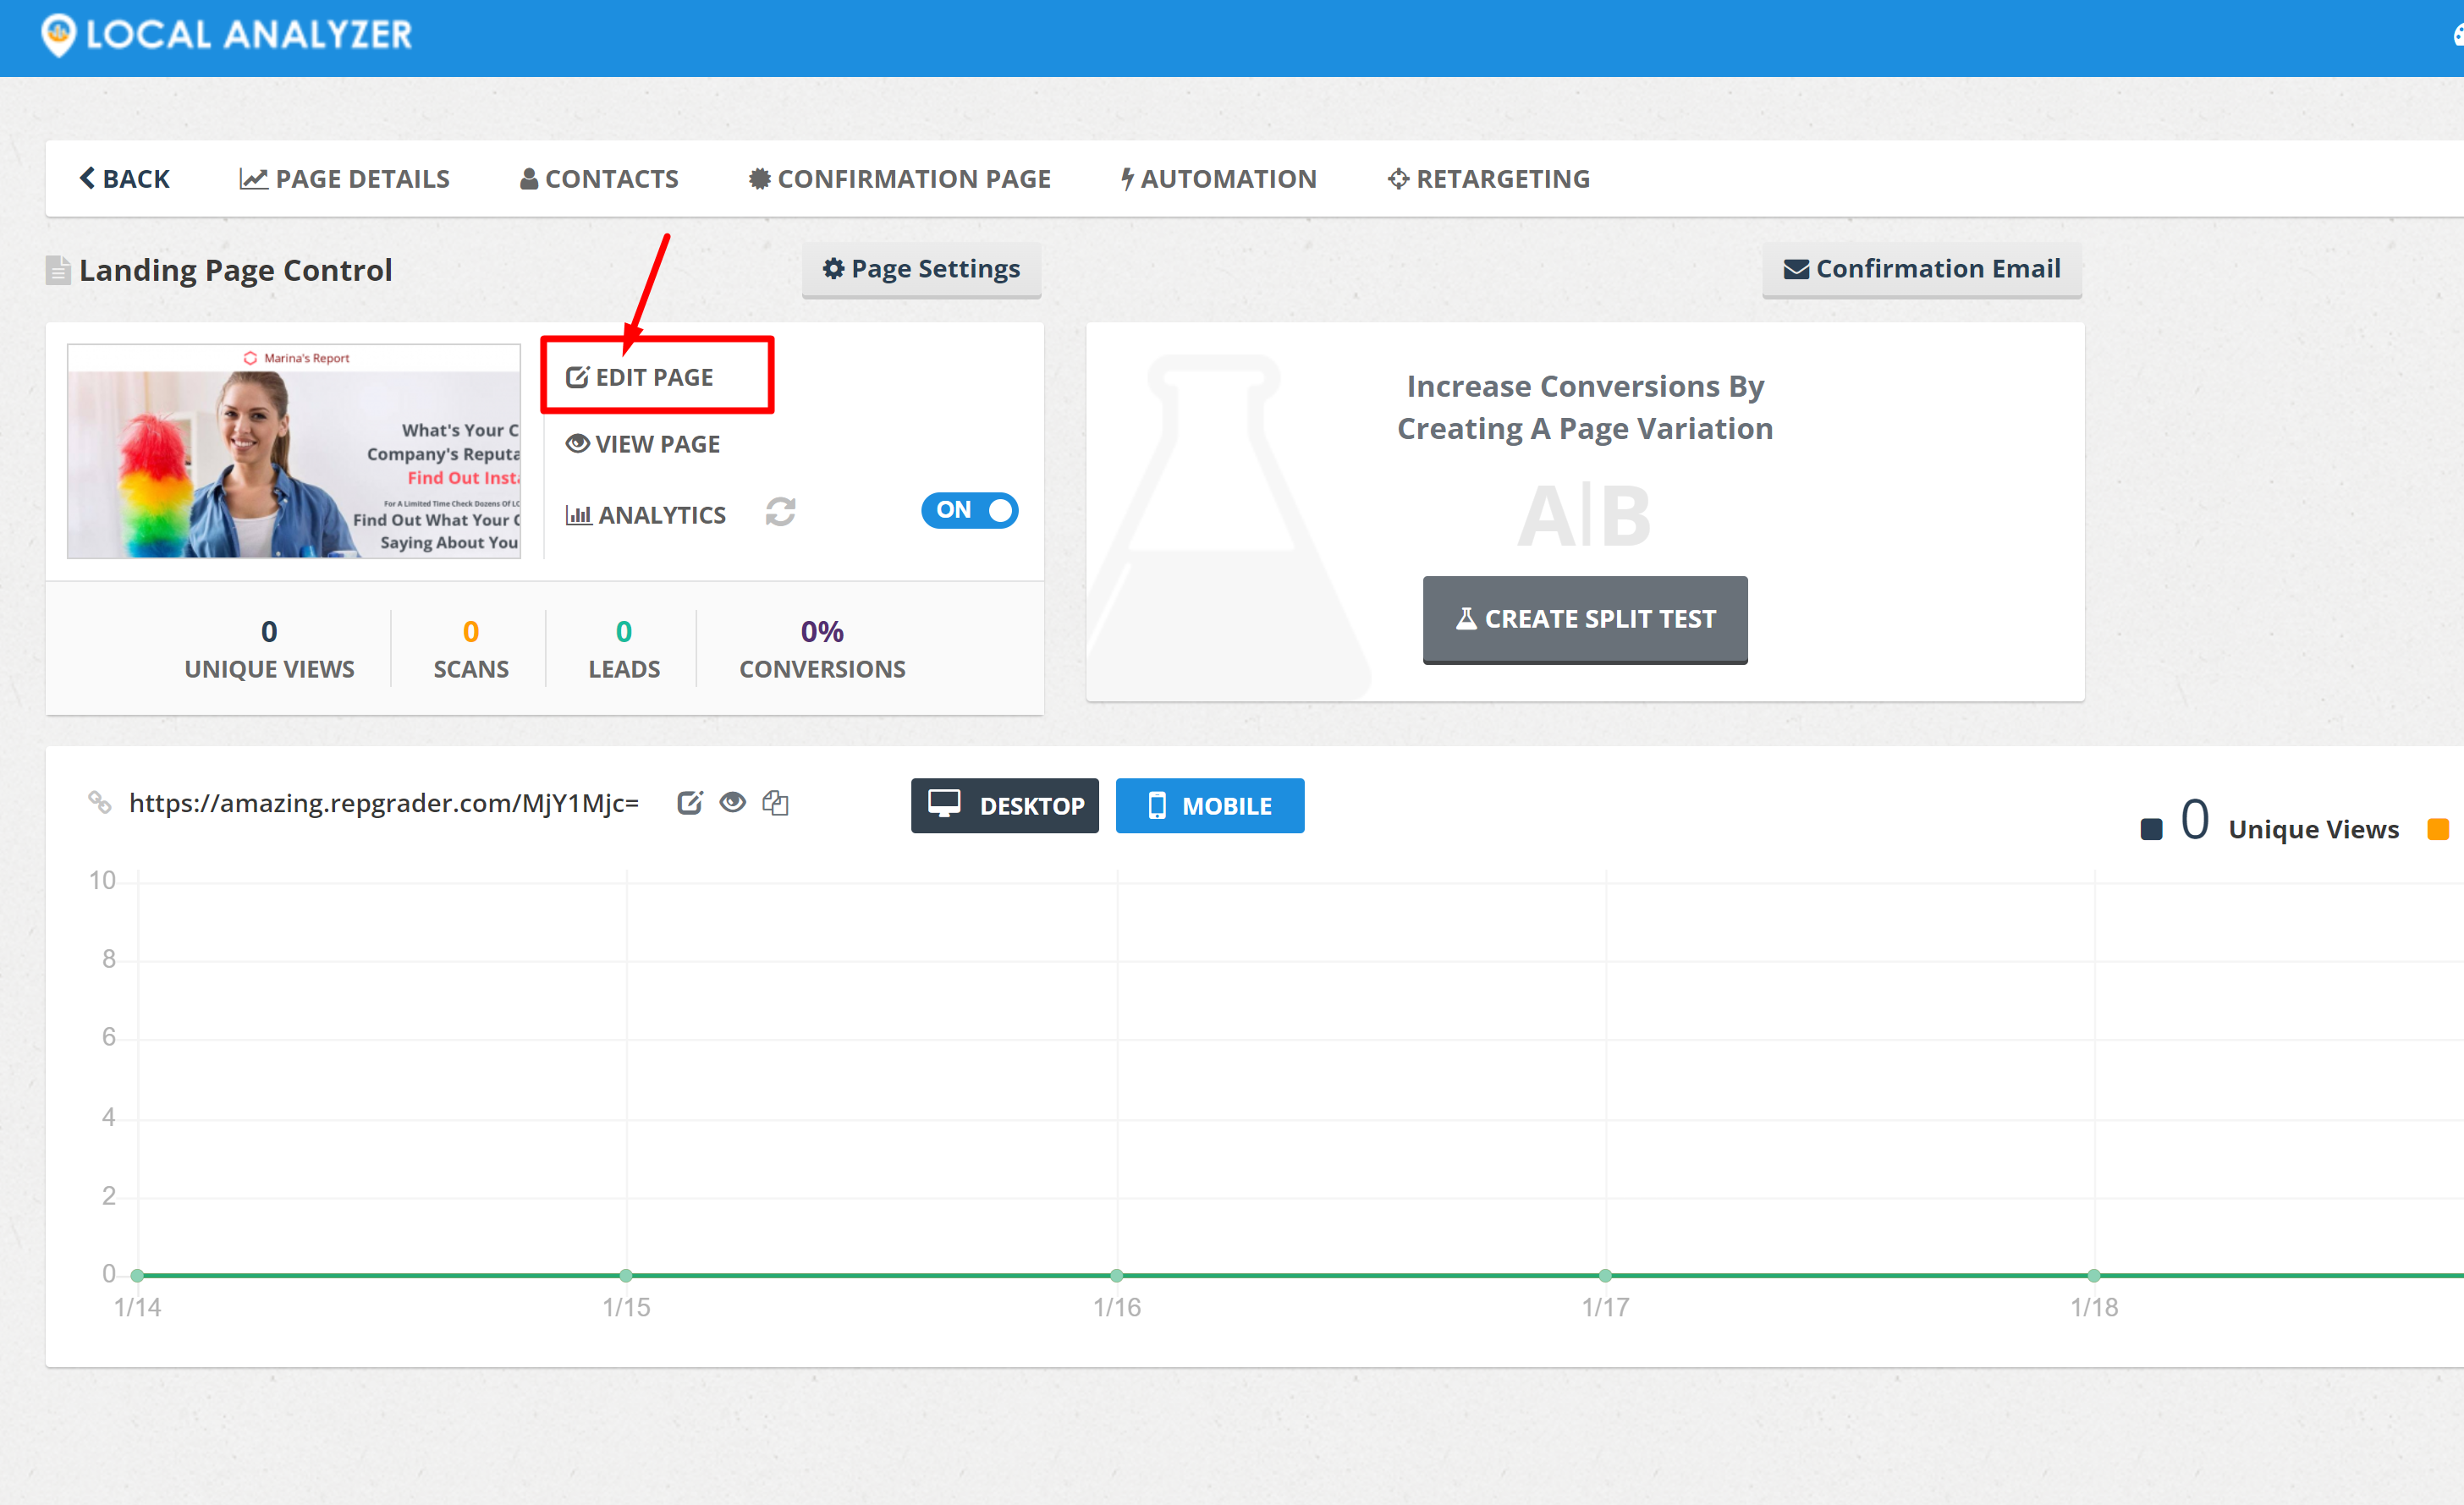Open the Contacts tab
This screenshot has height=1505, width=2464.
click(x=599, y=179)
